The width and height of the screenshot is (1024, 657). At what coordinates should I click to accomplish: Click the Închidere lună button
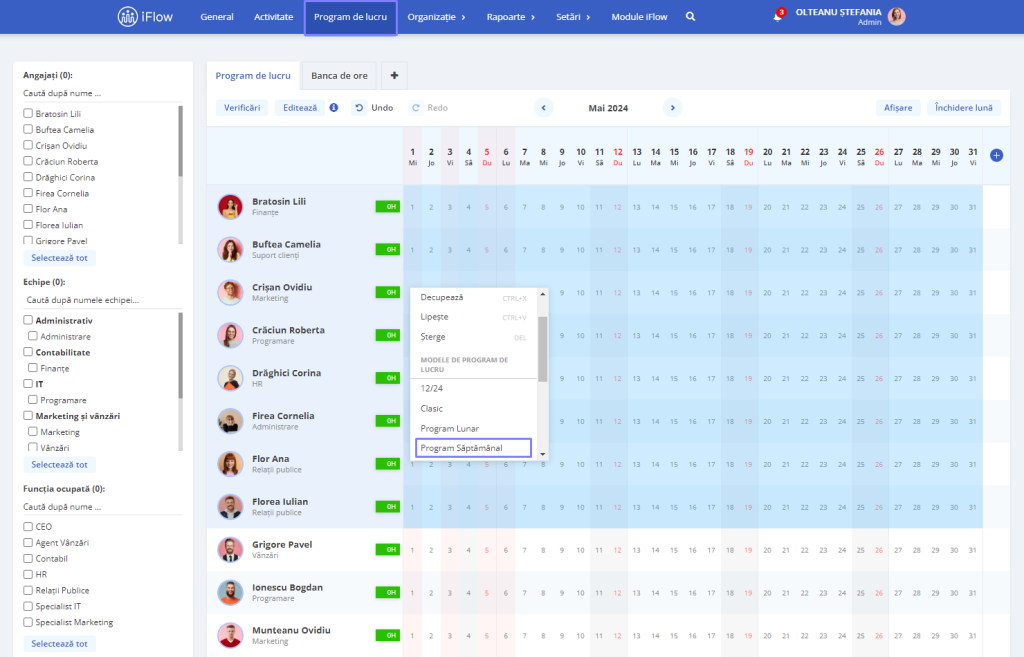point(963,108)
